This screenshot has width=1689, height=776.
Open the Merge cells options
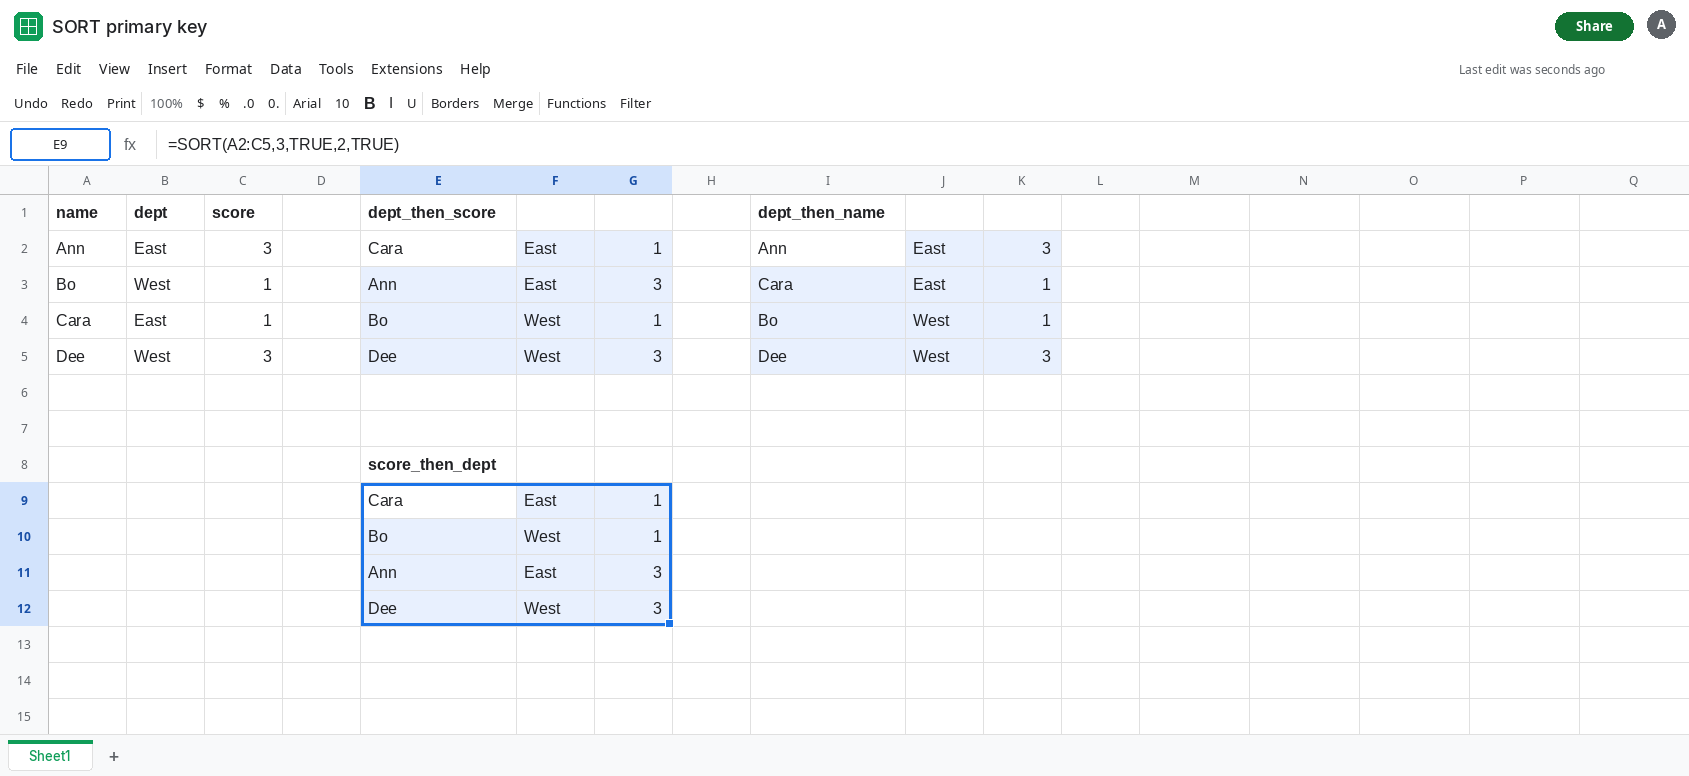pyautogui.click(x=513, y=103)
